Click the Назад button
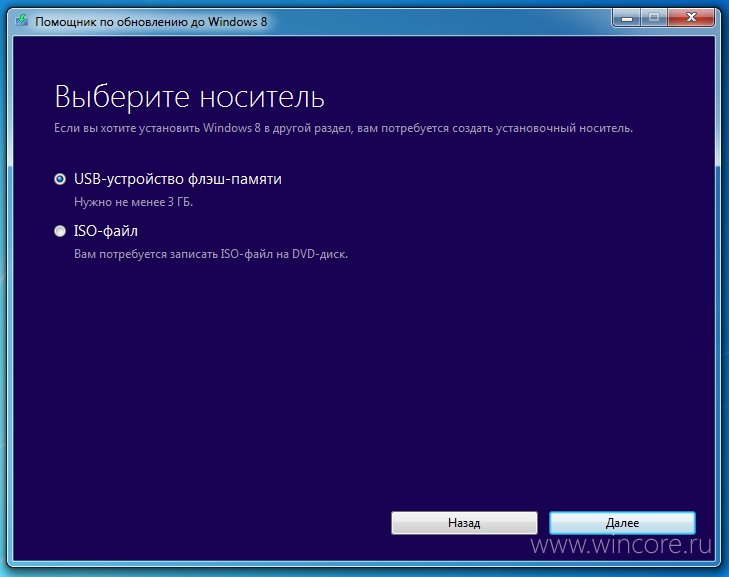 pos(464,523)
